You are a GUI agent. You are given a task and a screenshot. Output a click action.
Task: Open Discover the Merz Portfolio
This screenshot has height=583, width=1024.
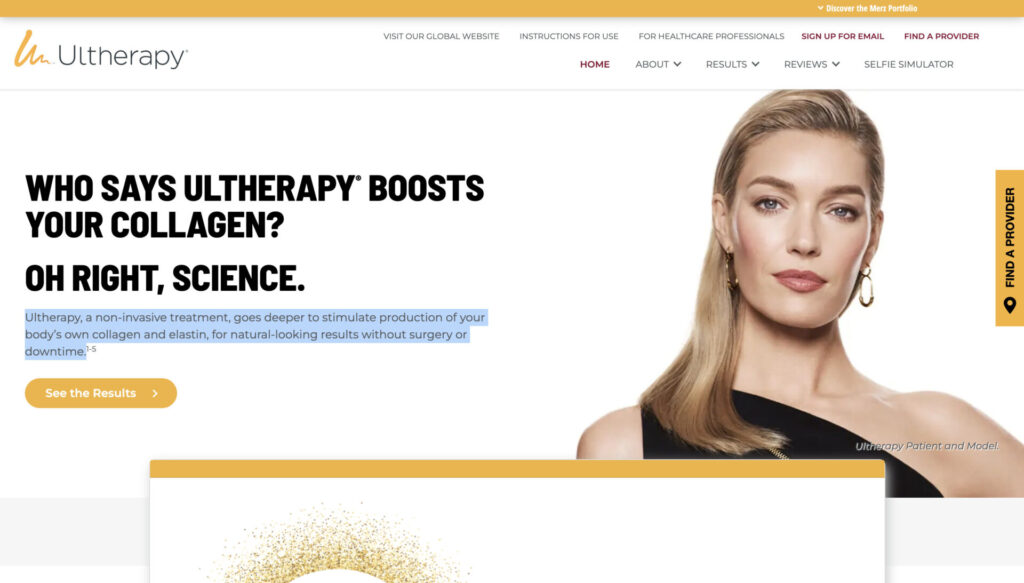point(867,8)
